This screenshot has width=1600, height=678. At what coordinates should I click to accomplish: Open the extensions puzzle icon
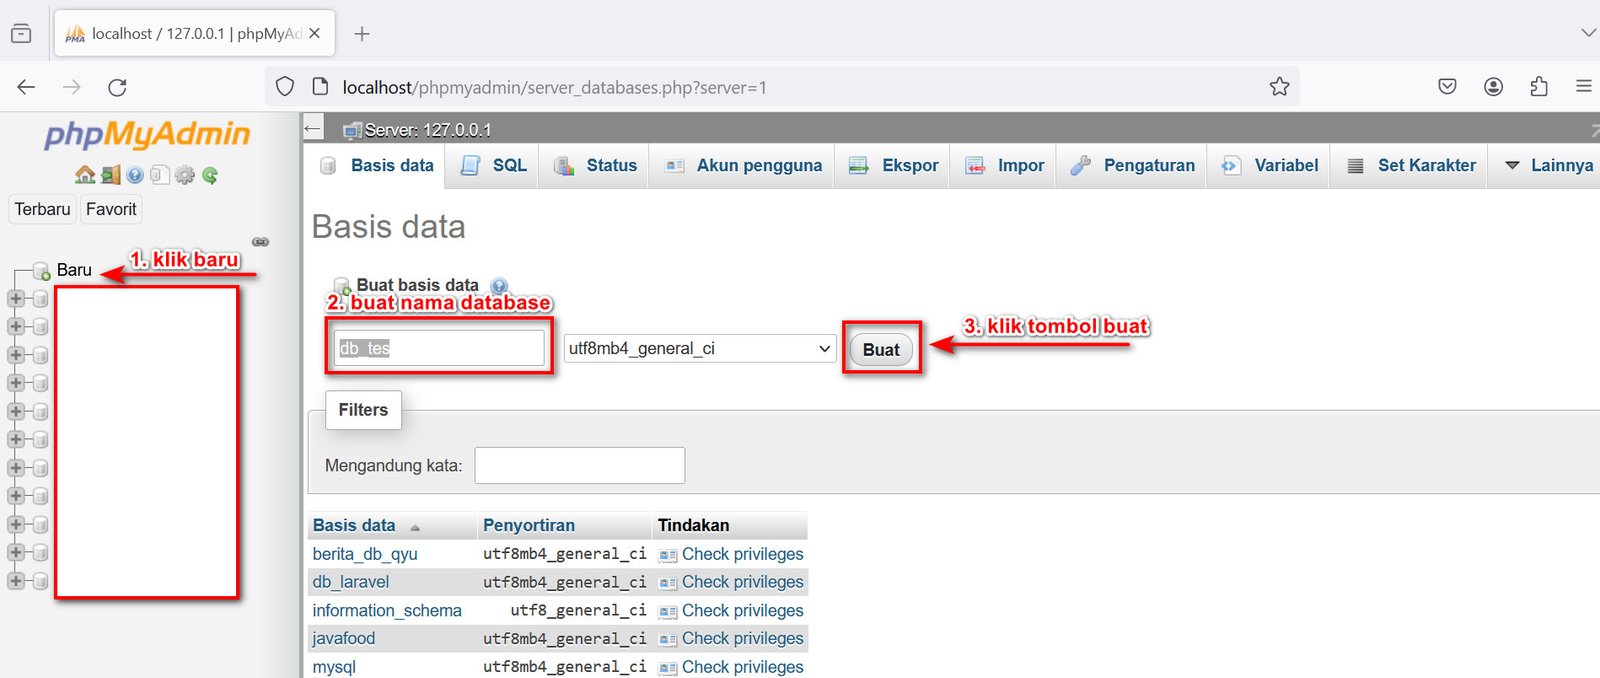1539,87
